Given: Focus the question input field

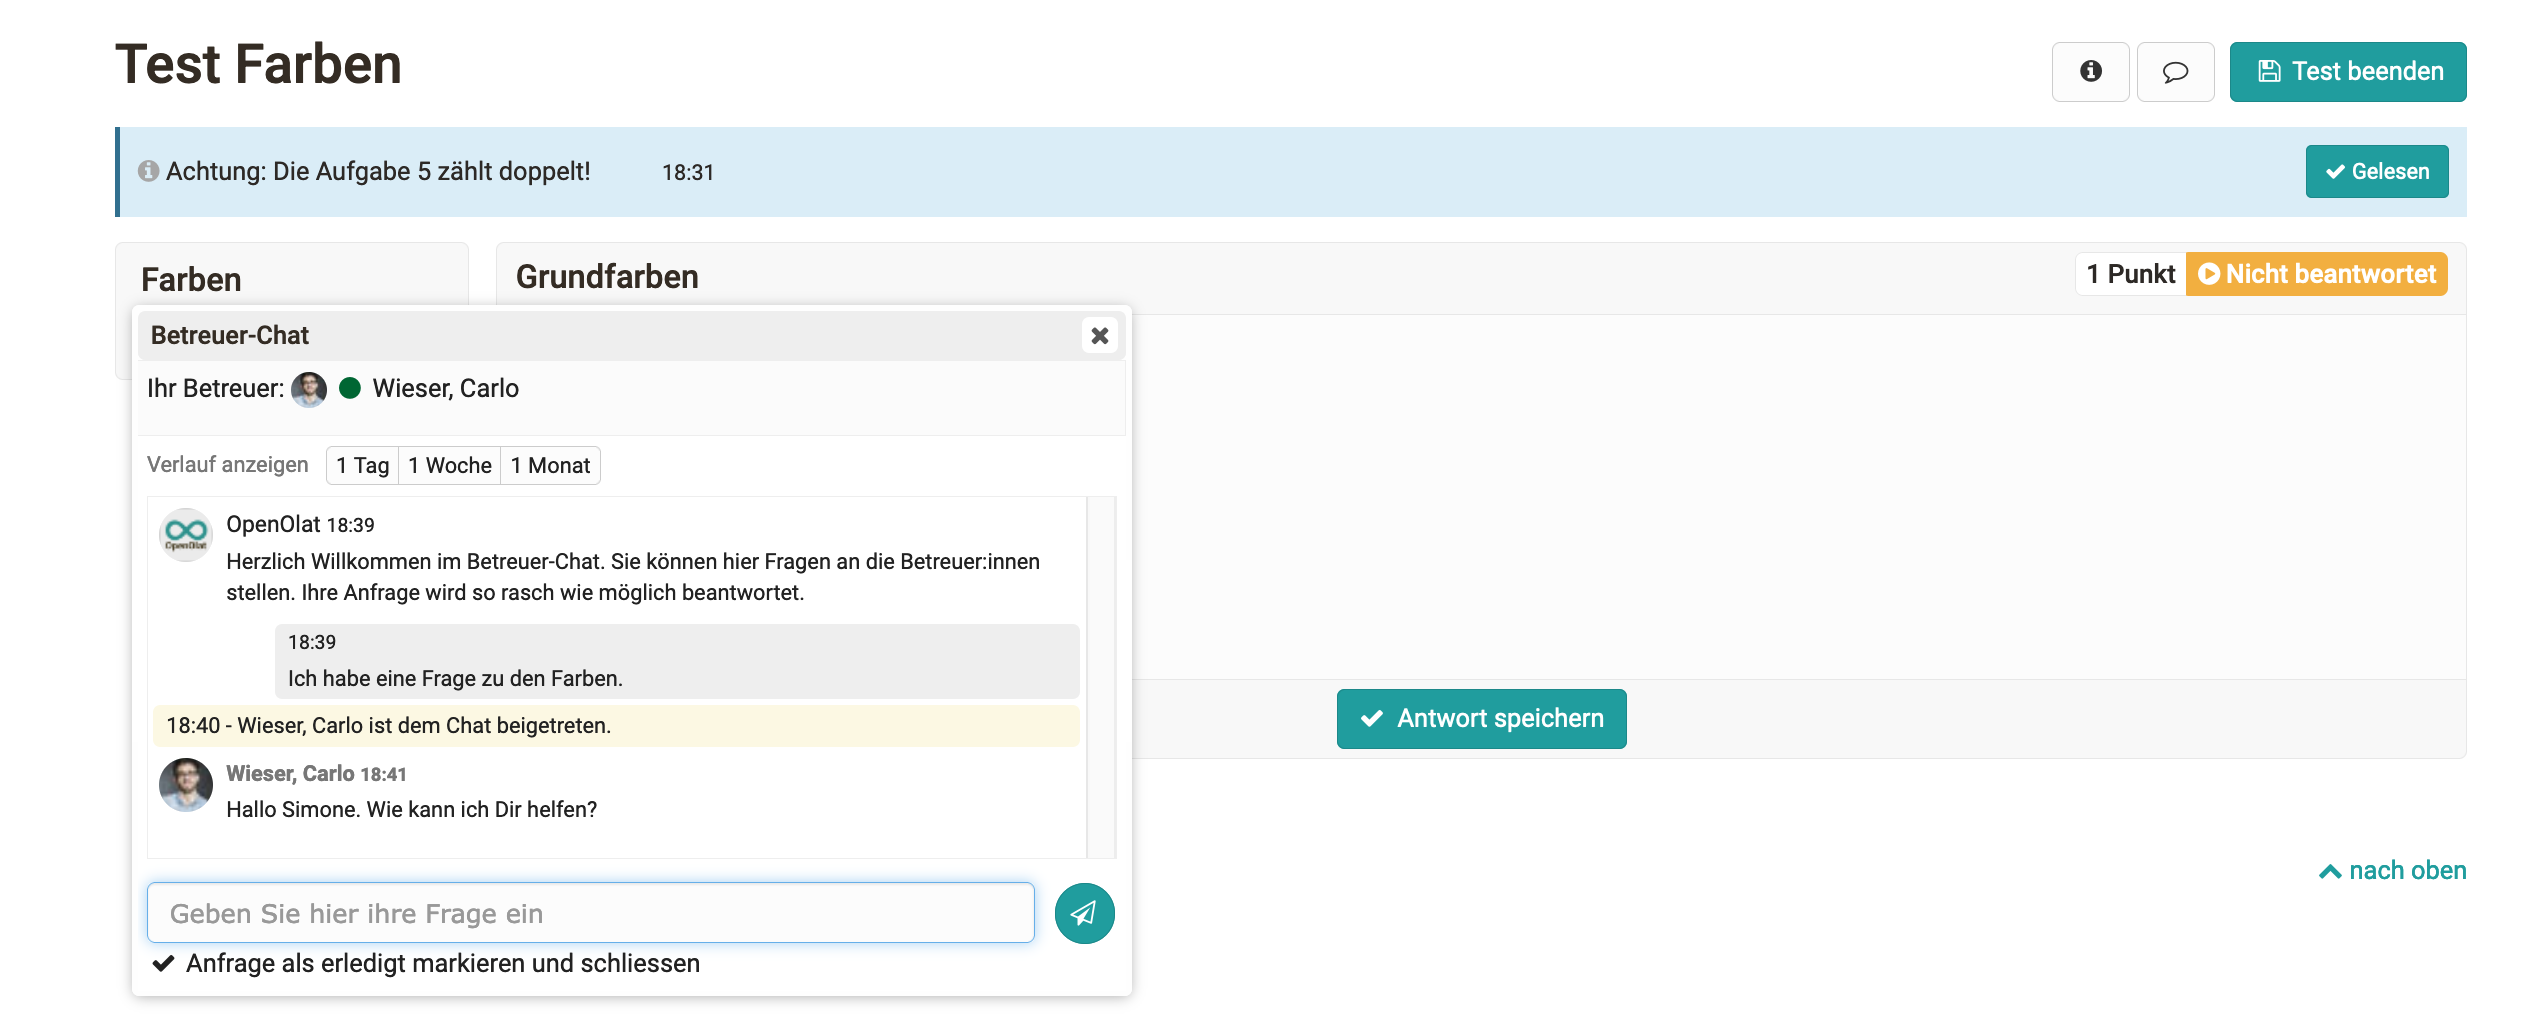Looking at the screenshot, I should (590, 913).
